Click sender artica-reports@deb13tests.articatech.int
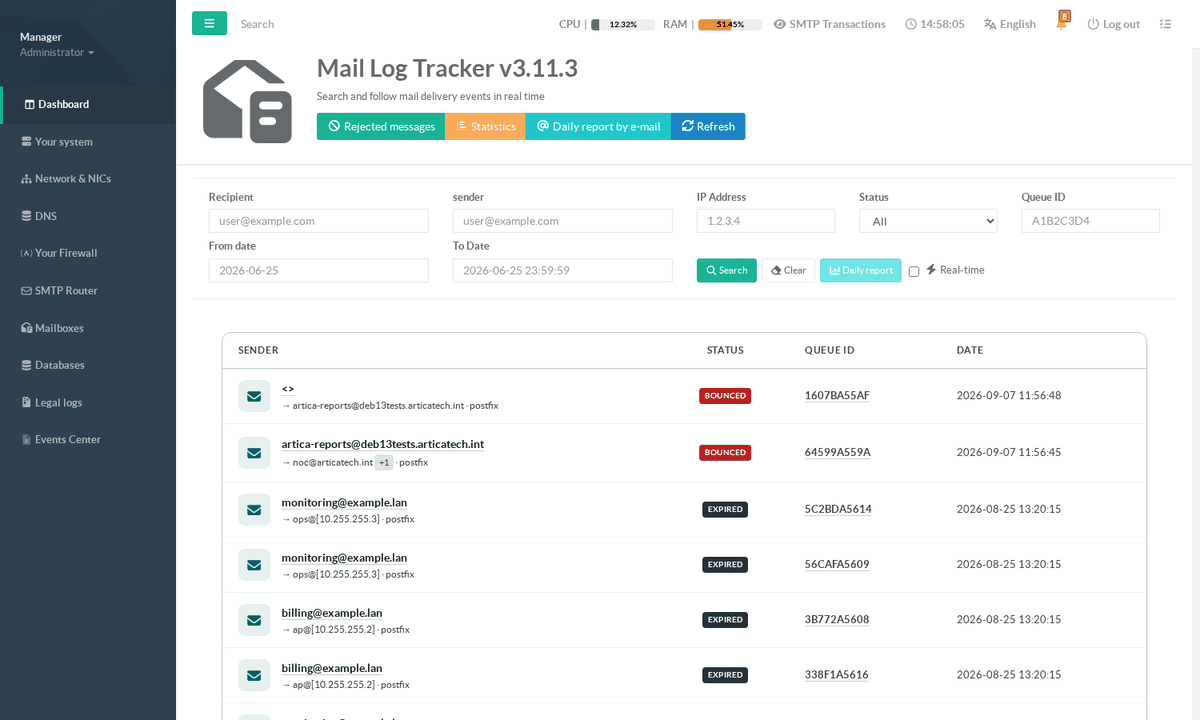The height and width of the screenshot is (720, 1200). tap(383, 444)
